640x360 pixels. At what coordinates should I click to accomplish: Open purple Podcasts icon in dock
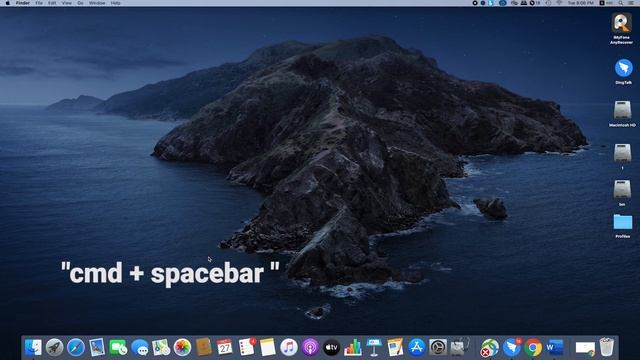[x=310, y=348]
